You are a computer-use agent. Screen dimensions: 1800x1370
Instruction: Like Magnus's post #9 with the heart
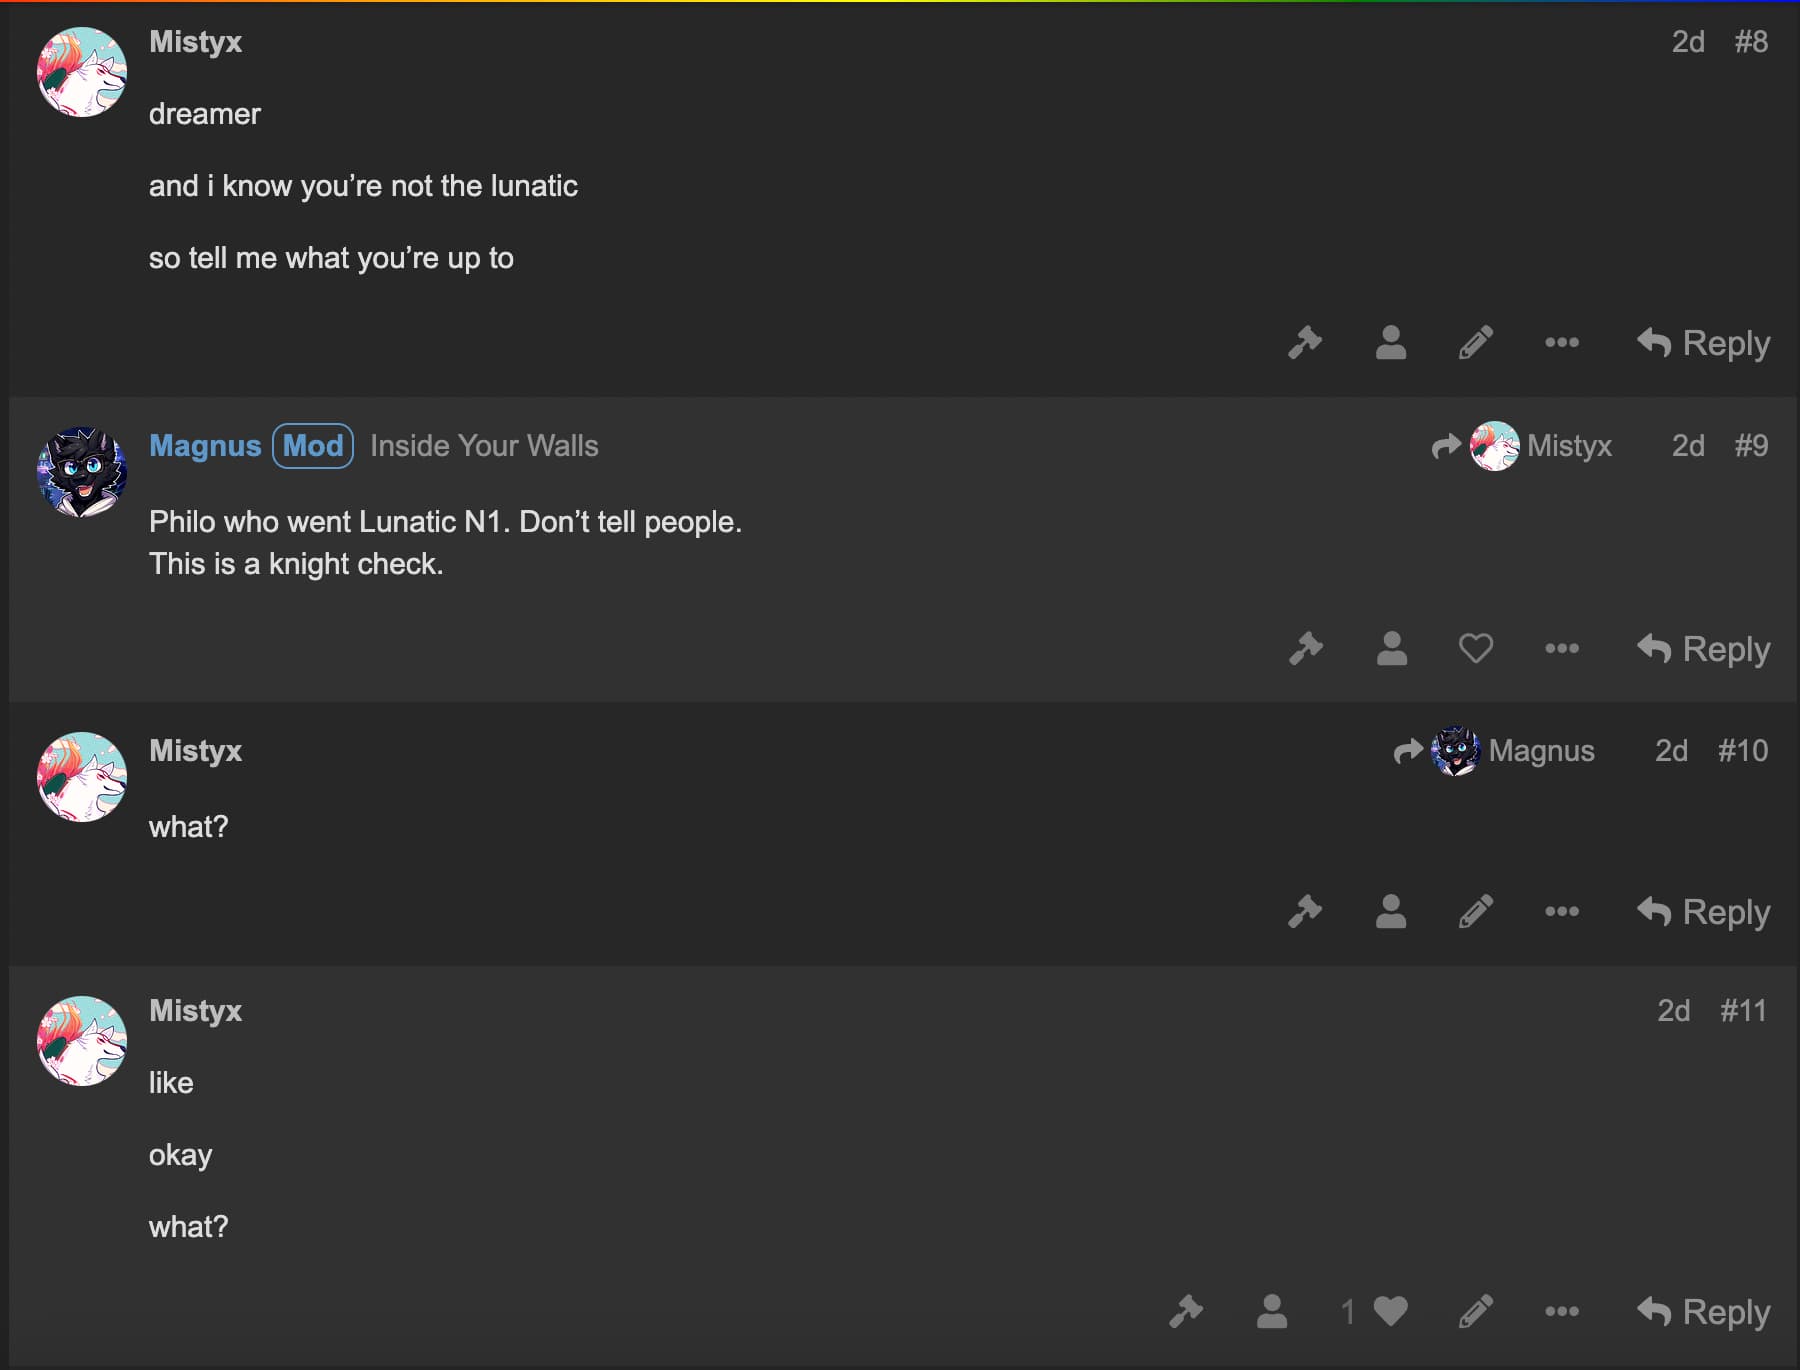point(1476,649)
